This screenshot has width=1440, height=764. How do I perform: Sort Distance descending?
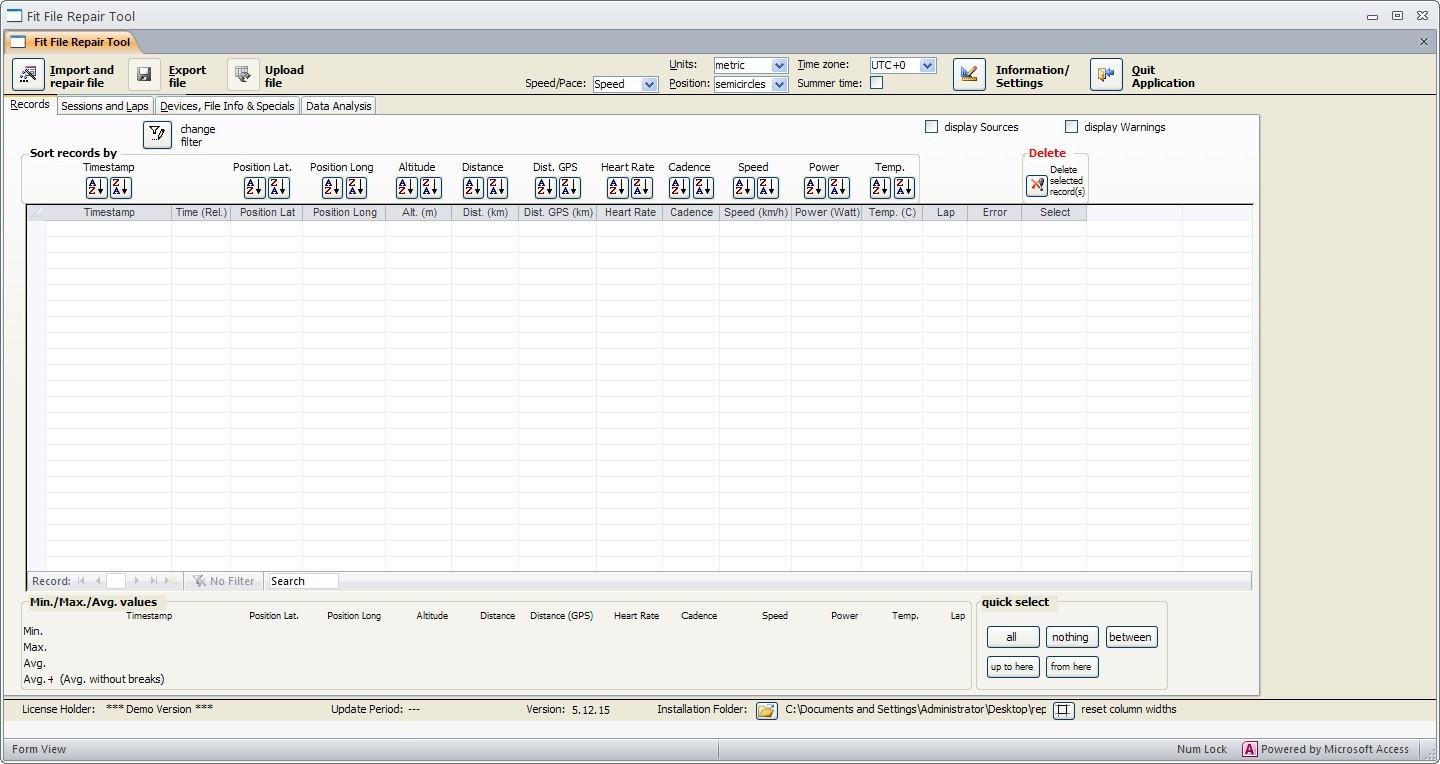(x=497, y=187)
